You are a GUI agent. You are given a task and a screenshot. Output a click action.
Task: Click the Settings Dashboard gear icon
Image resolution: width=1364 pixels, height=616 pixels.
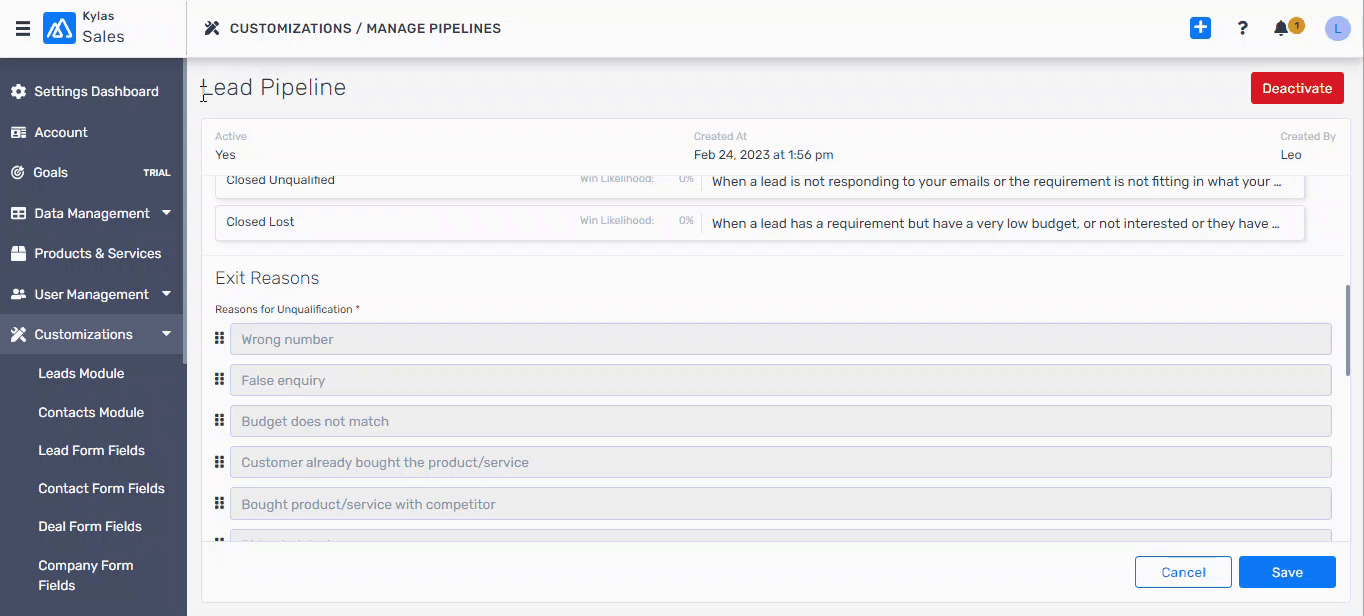(18, 91)
